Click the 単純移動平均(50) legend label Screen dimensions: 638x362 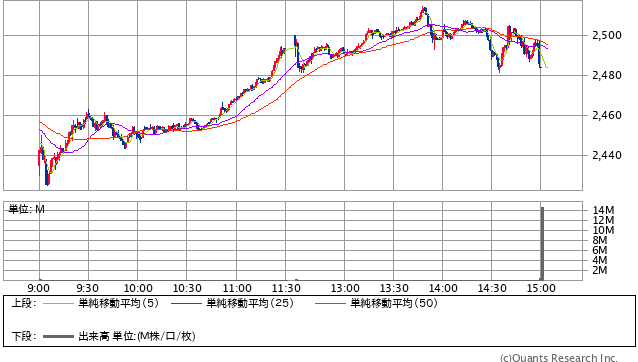pos(394,303)
